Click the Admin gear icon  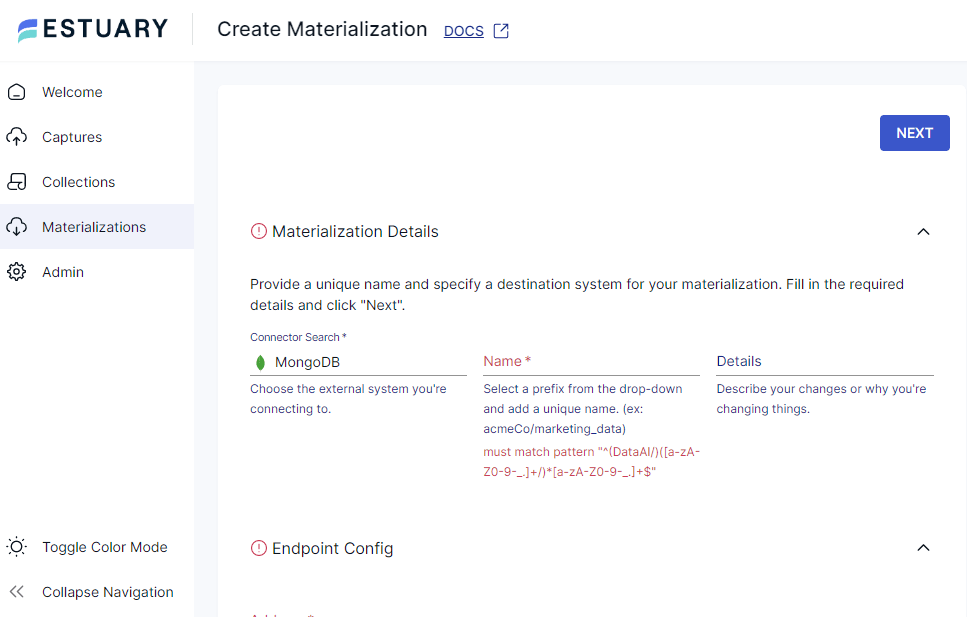pos(16,272)
